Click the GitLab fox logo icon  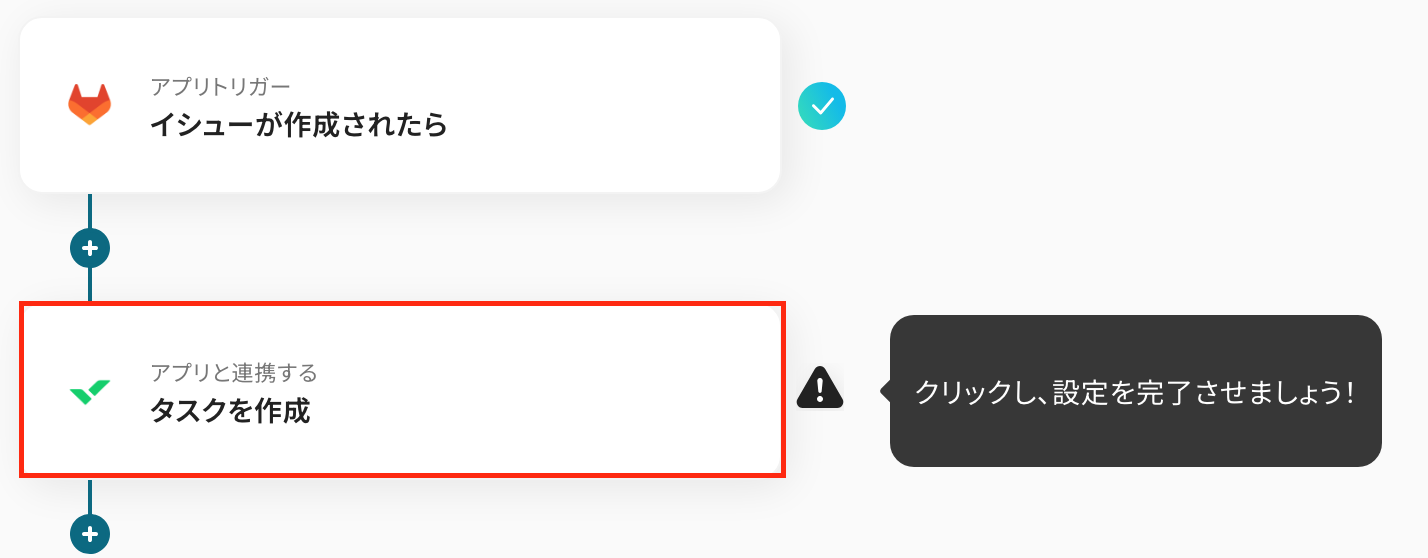pyautogui.click(x=89, y=105)
